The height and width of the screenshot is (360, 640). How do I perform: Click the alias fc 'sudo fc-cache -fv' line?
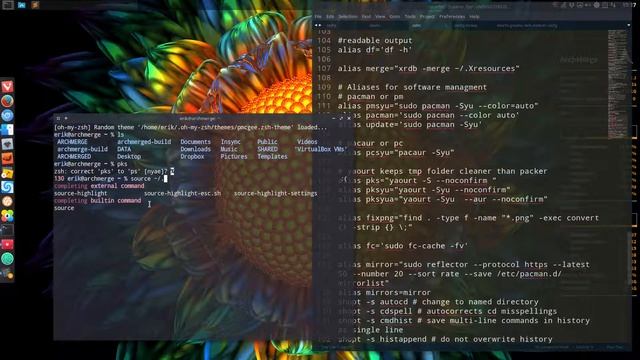click(402, 246)
